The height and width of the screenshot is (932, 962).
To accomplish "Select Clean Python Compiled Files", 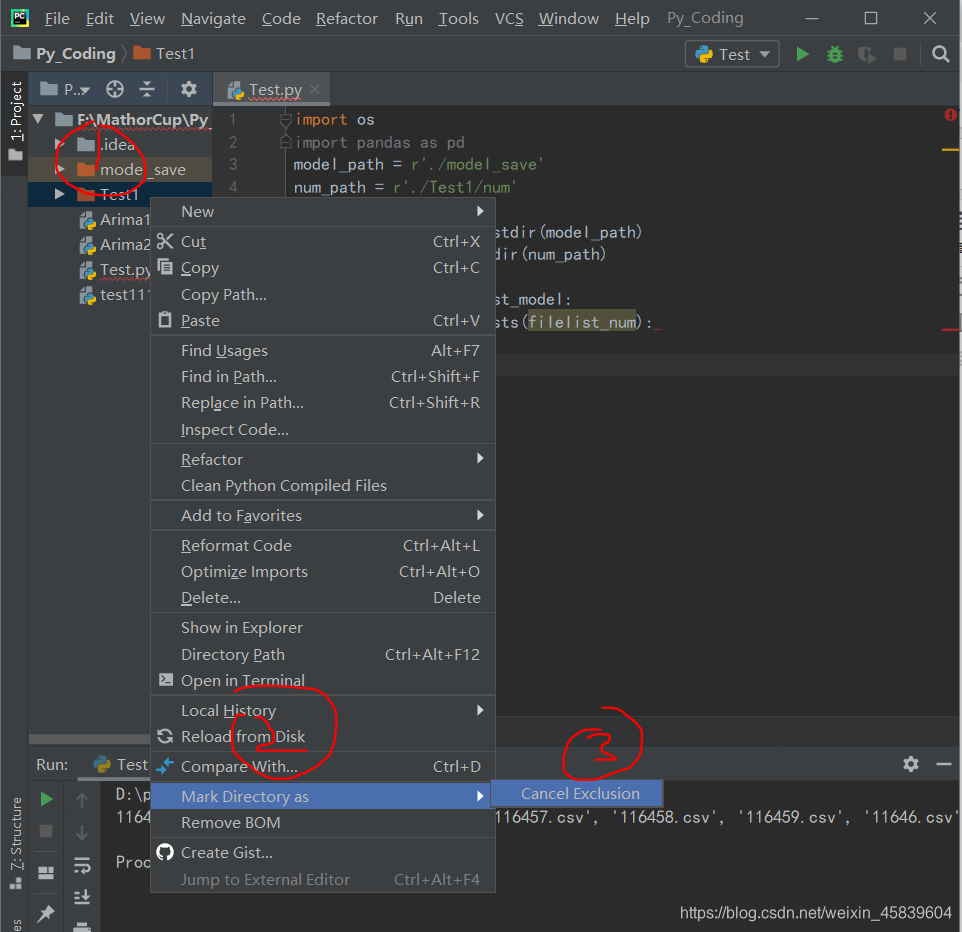I will [323, 485].
